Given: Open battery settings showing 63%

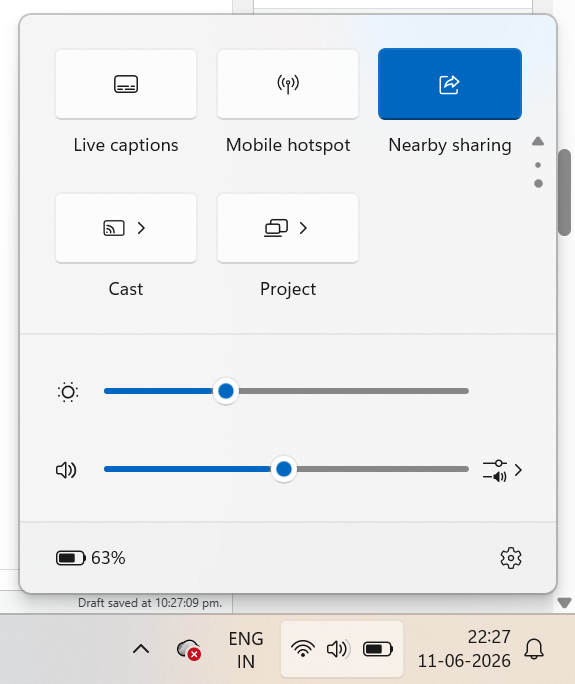Looking at the screenshot, I should [91, 557].
